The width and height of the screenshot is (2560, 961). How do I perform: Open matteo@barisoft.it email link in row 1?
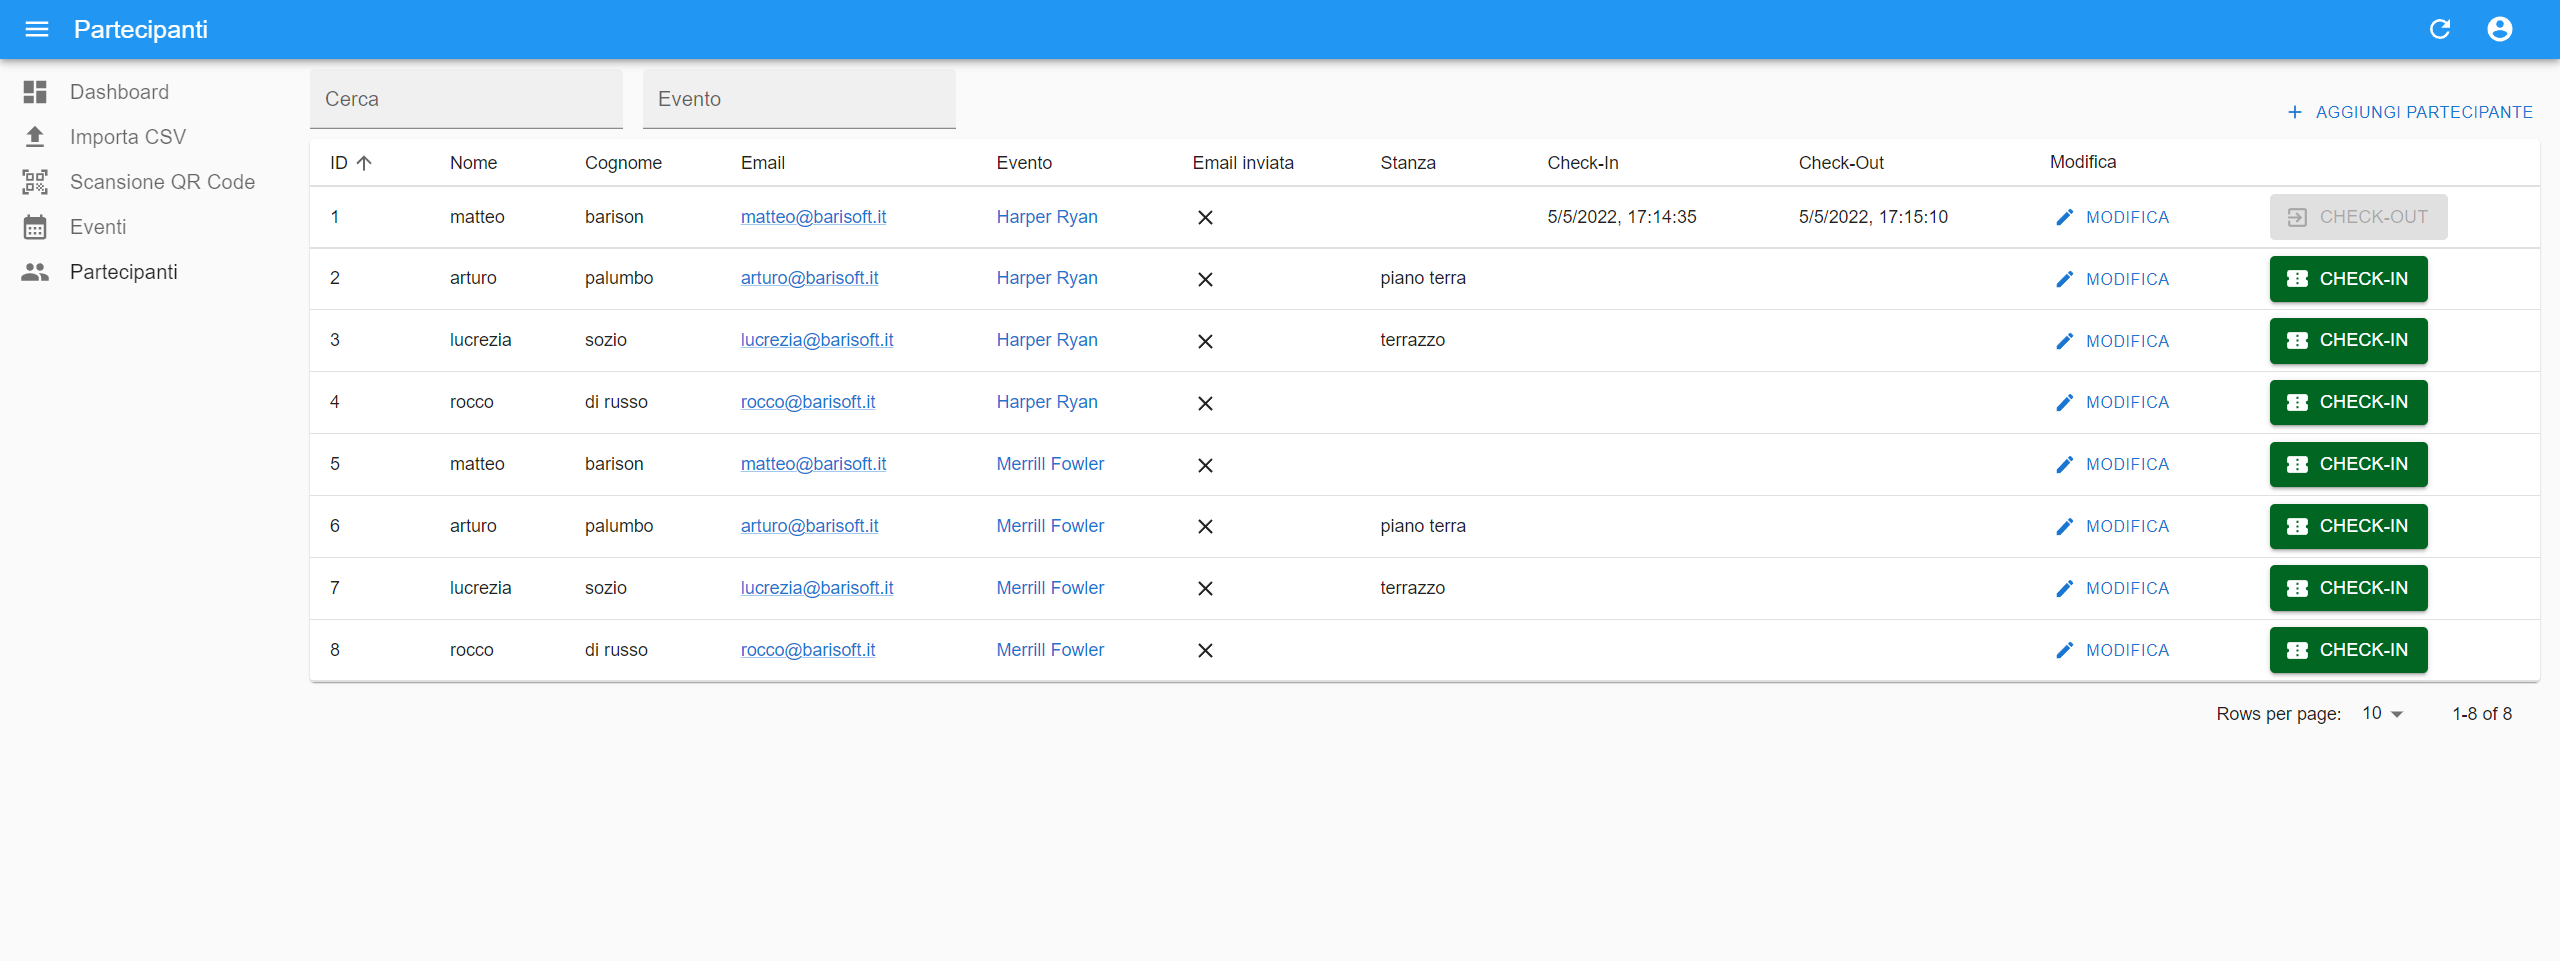[813, 217]
